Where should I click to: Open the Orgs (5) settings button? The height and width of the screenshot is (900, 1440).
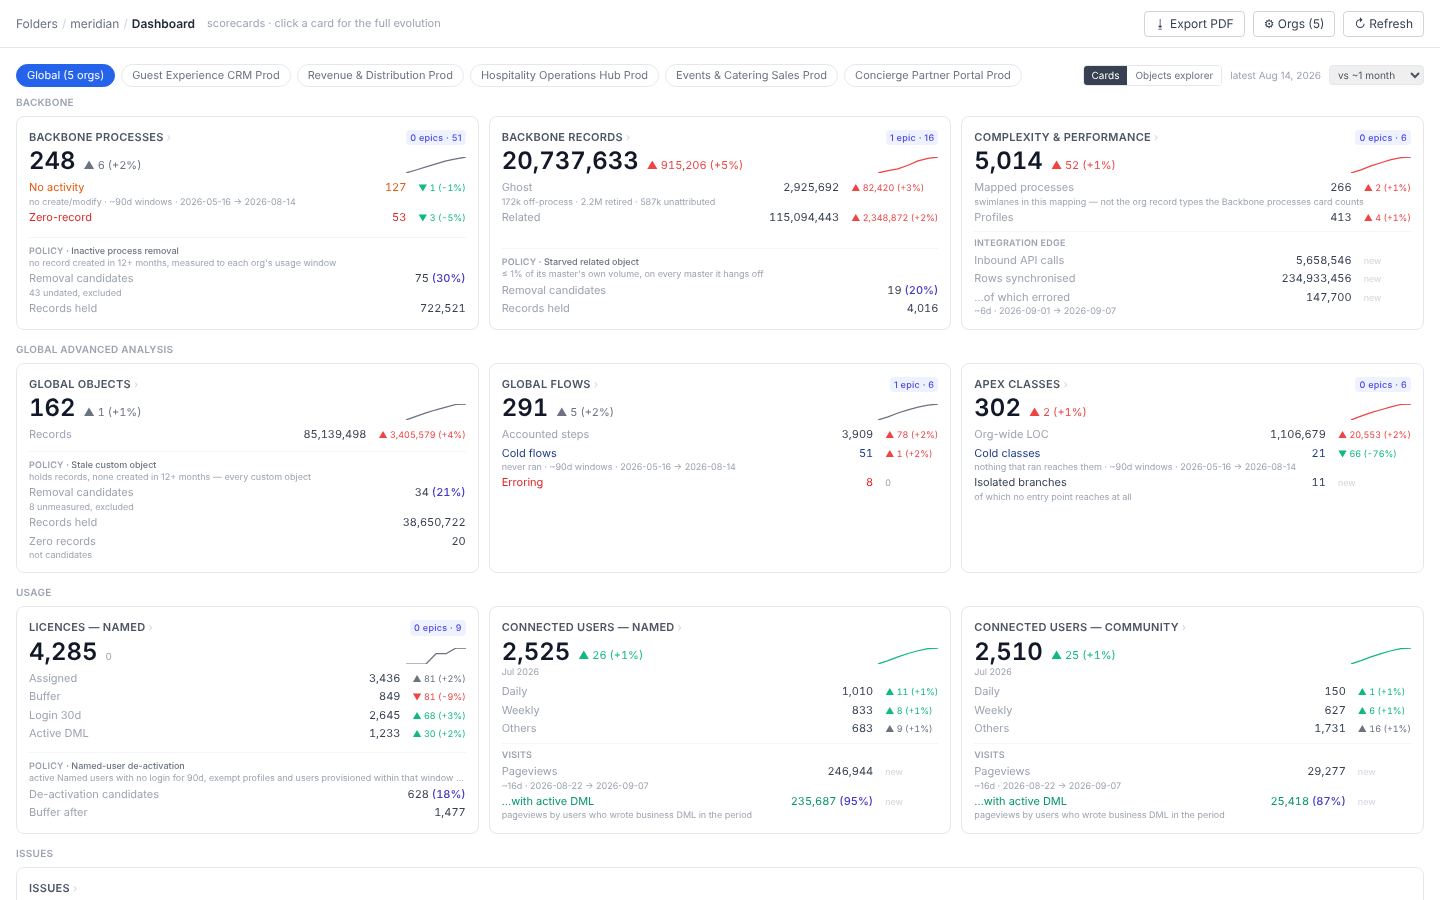coord(1294,24)
